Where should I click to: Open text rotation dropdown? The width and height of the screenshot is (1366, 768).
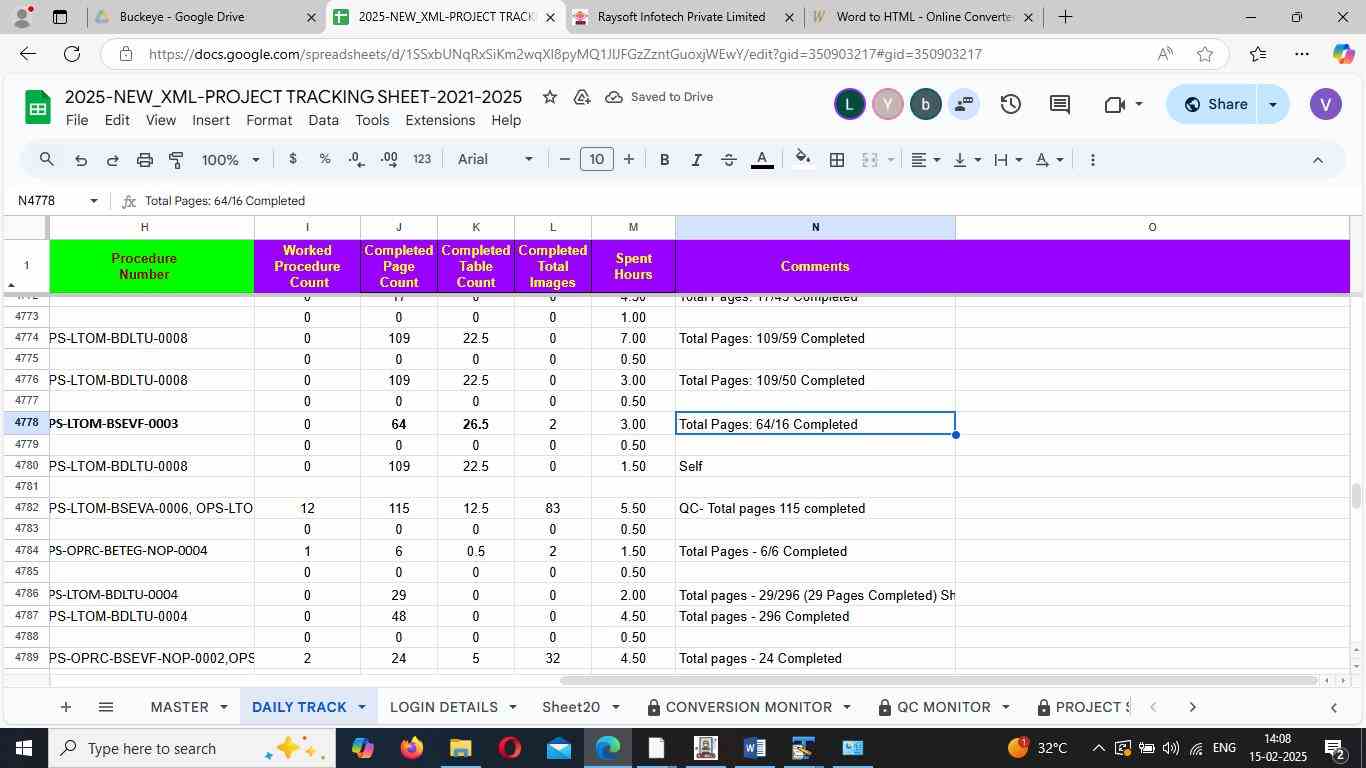[x=1049, y=160]
